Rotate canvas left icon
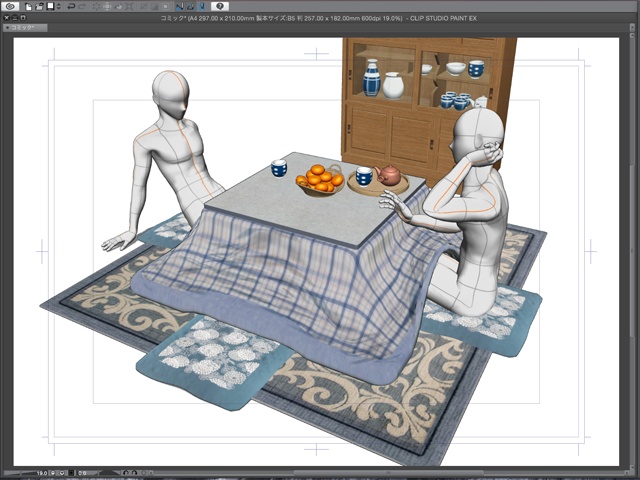This screenshot has height=480, width=640. tap(126, 473)
